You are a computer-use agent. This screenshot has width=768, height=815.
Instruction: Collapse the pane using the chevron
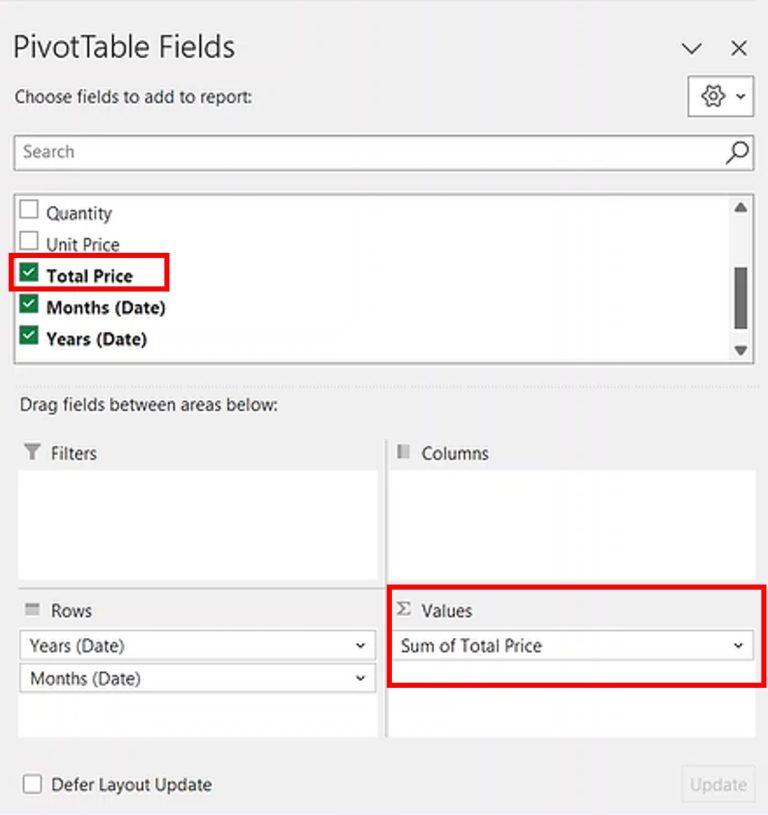[x=691, y=48]
